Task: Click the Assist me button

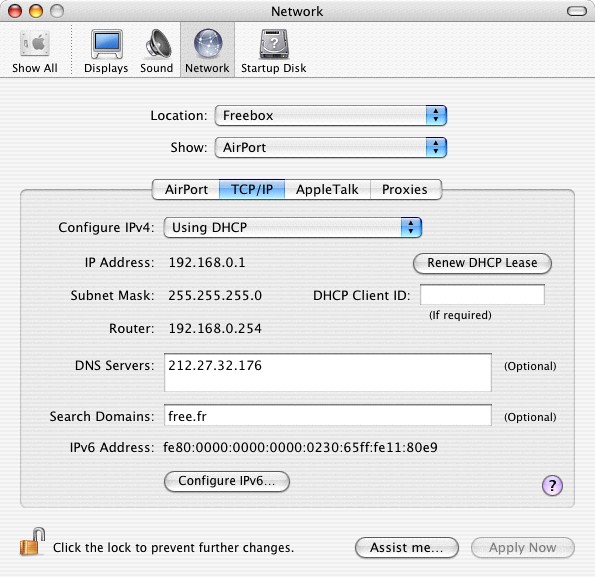Action: 406,547
